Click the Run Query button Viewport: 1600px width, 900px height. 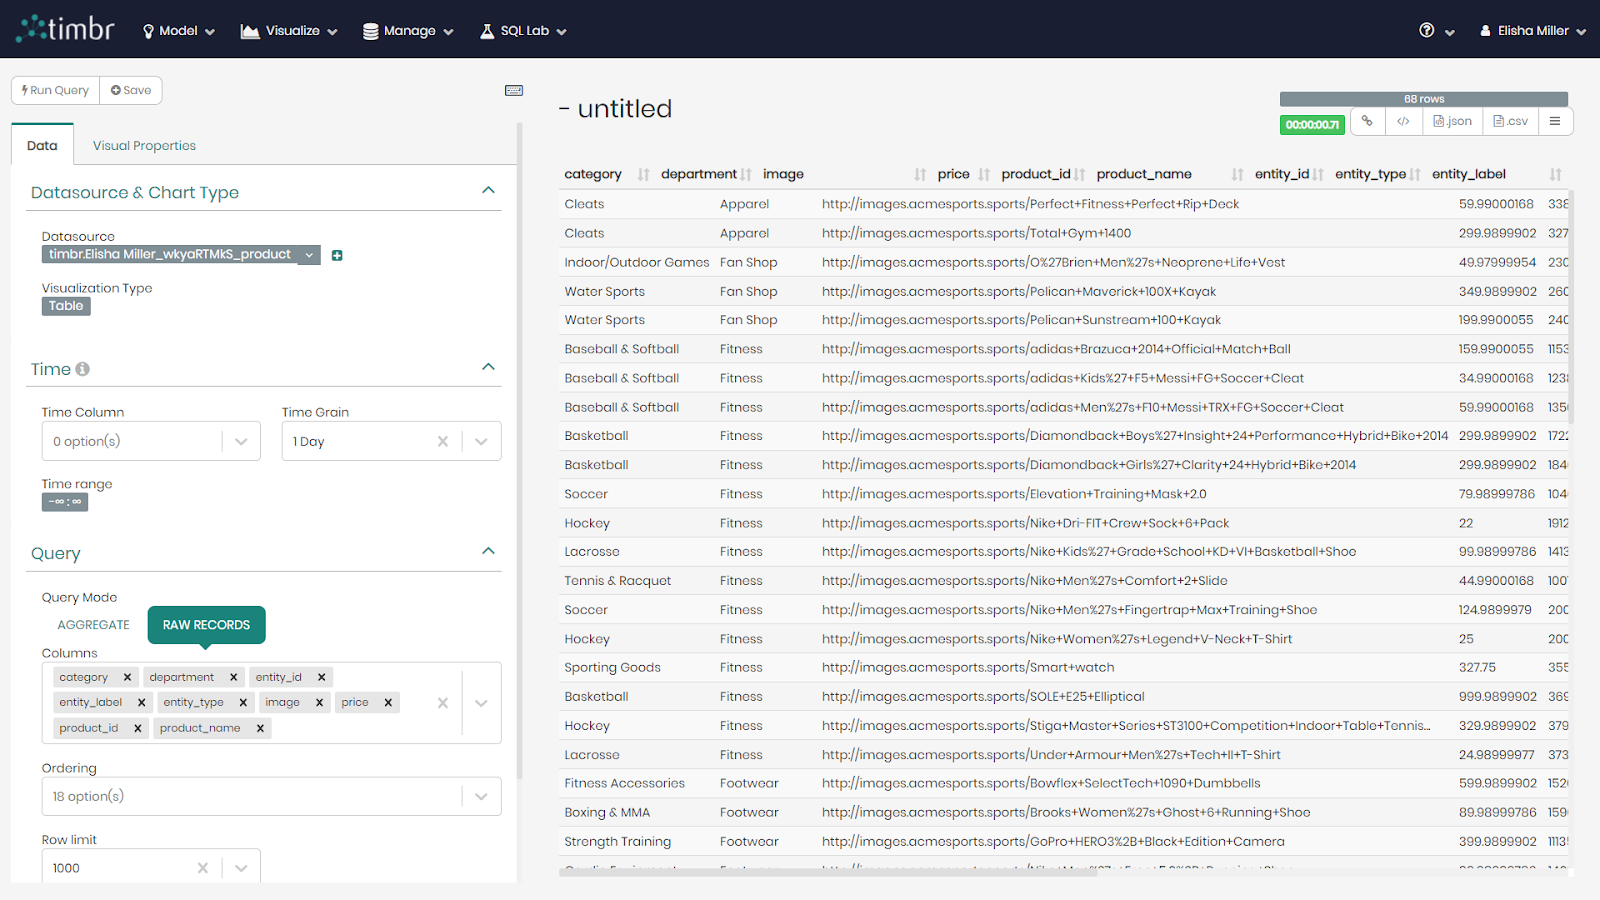pos(56,90)
